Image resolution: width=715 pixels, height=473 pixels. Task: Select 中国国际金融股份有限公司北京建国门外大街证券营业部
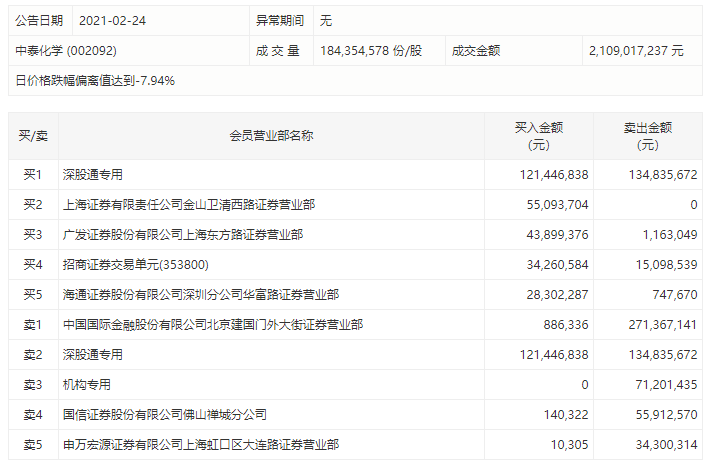tap(213, 325)
